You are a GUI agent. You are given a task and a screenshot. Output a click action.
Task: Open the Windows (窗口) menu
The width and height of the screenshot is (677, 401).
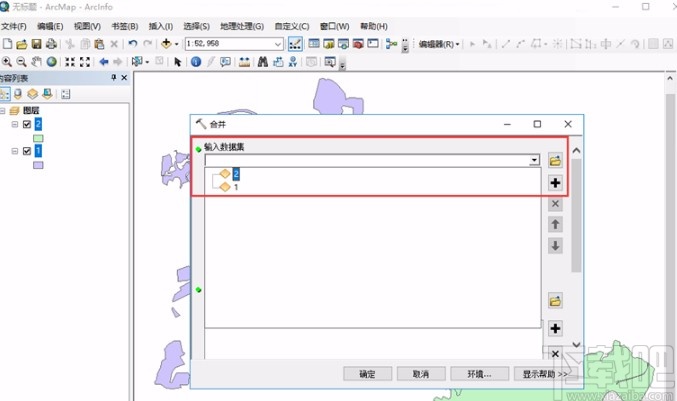[335, 26]
